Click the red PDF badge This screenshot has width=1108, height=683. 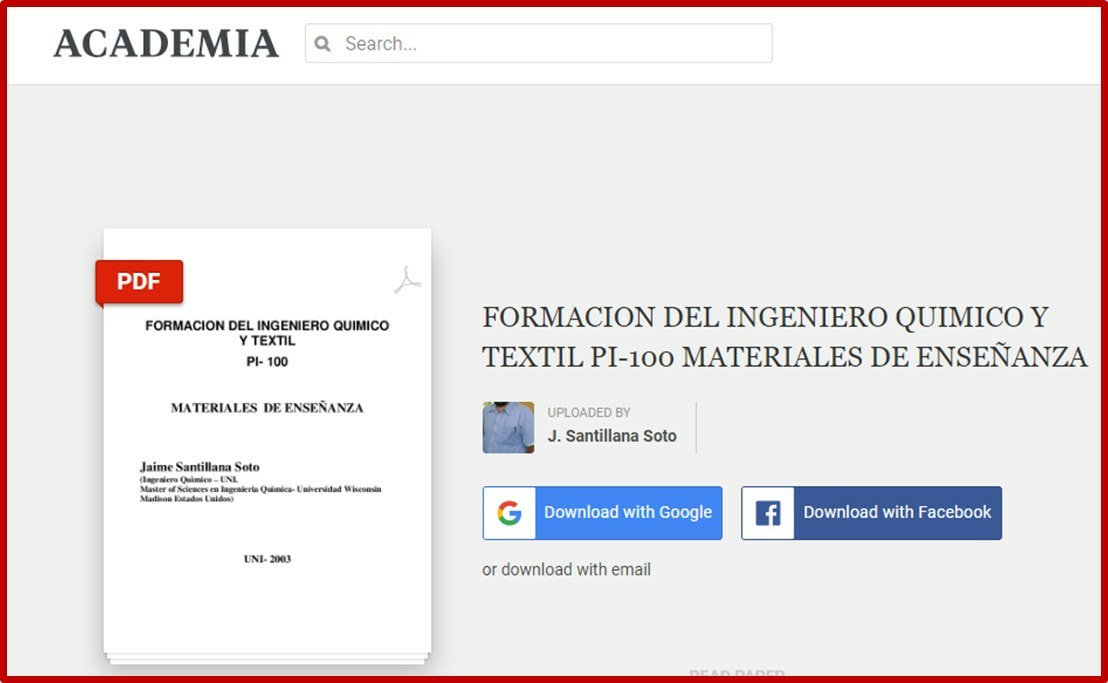(x=139, y=282)
